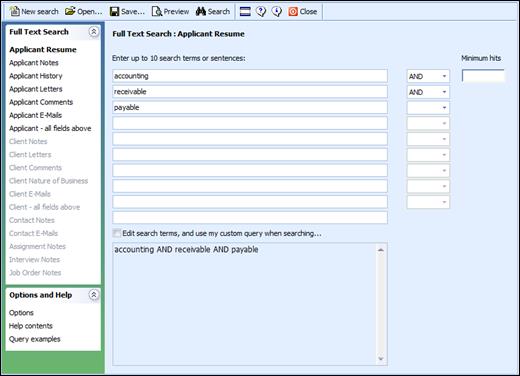Click the Save... floppy disk button
Screen dimensions: 520x376
pos(127,12)
